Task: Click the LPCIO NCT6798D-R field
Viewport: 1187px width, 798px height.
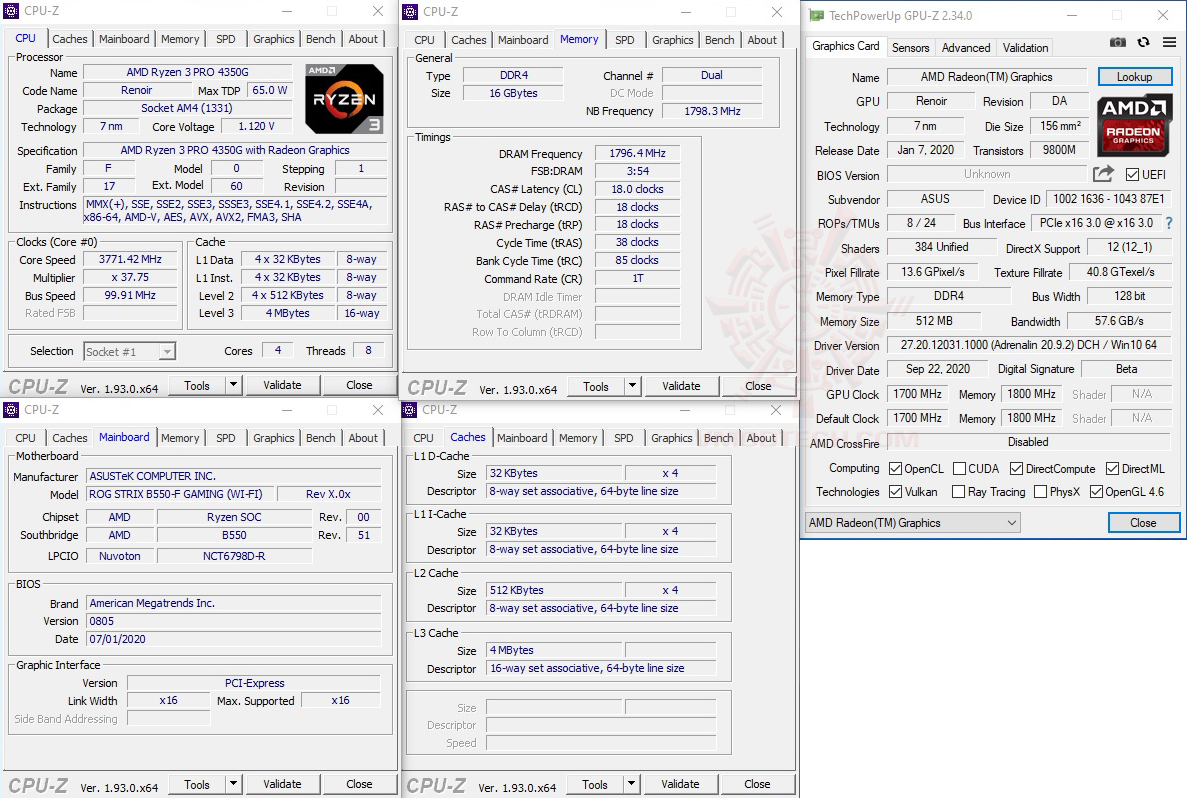Action: click(x=234, y=556)
